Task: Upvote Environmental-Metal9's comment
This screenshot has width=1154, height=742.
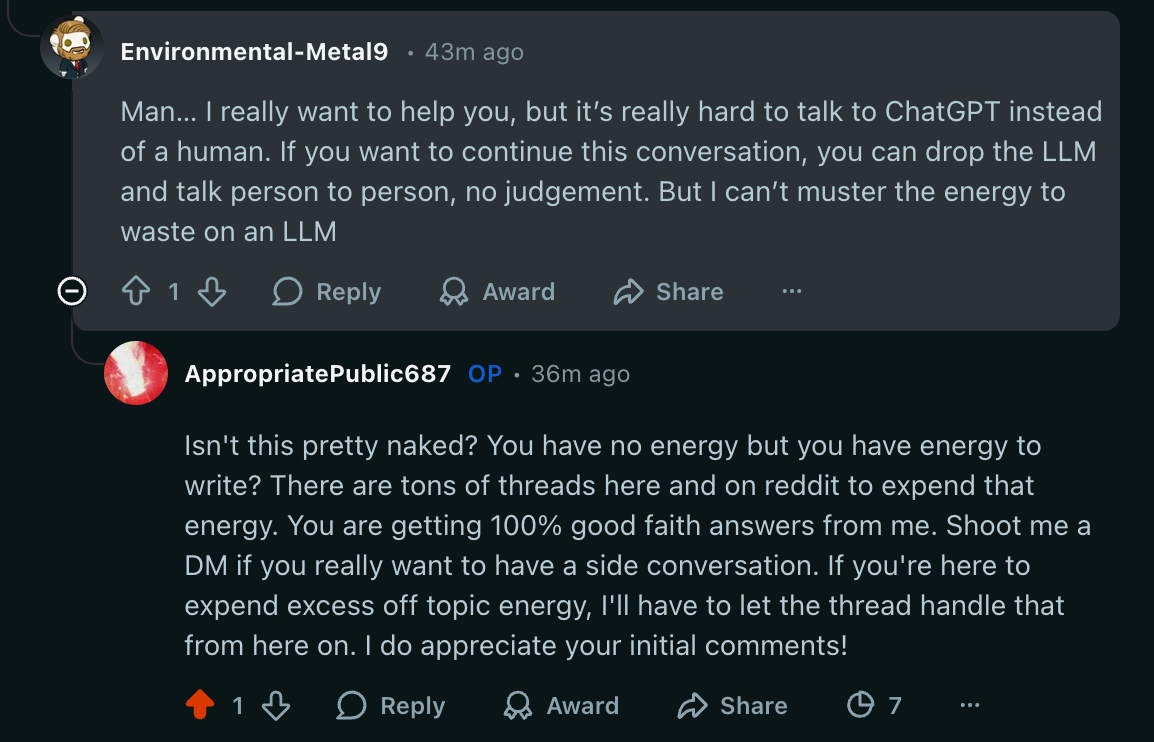Action: pos(134,292)
